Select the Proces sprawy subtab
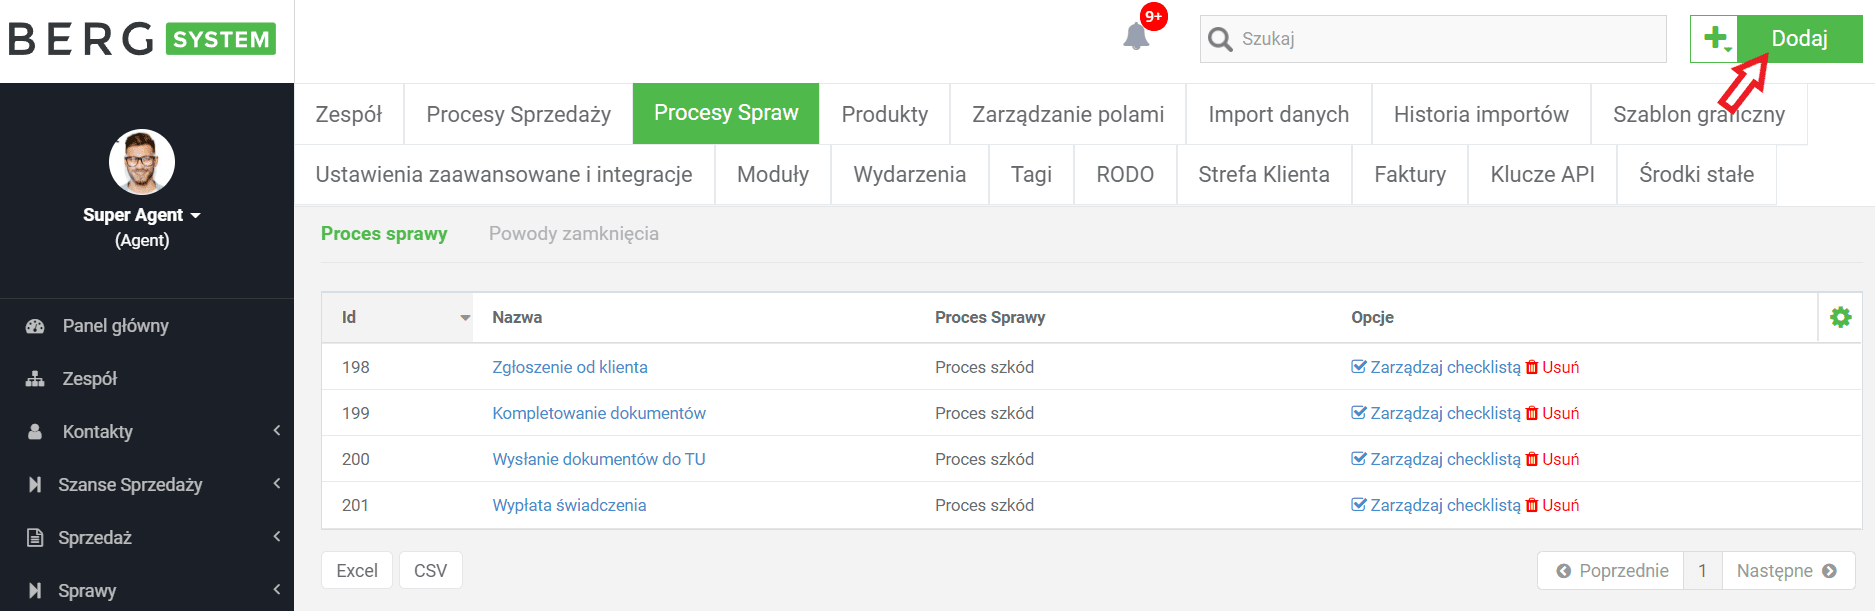The width and height of the screenshot is (1875, 611). tap(384, 233)
